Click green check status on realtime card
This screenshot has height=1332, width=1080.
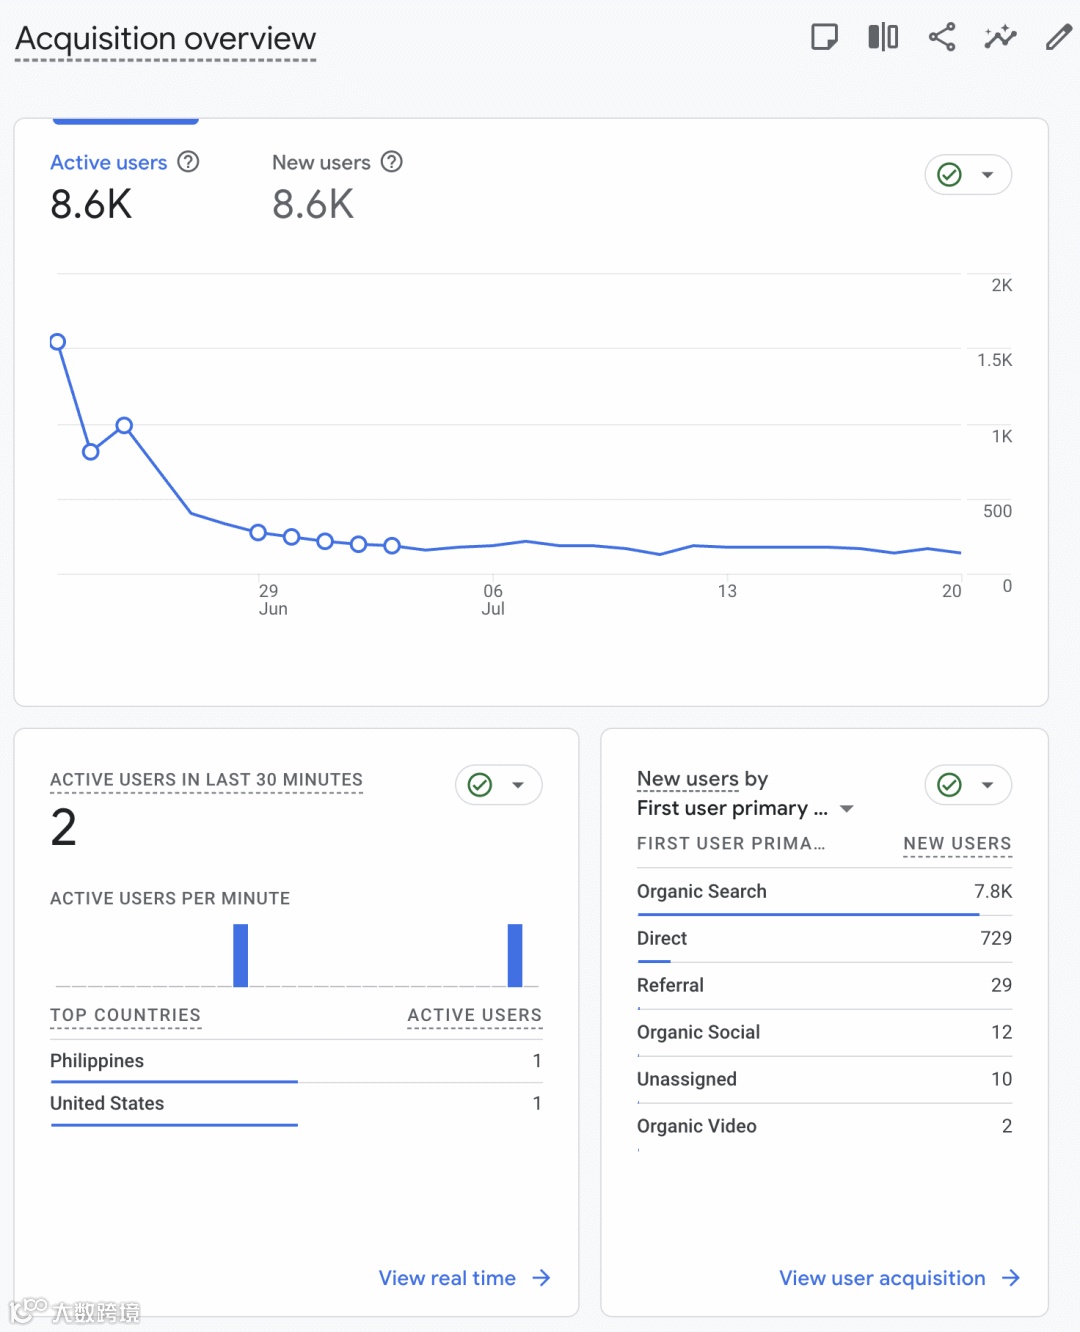tap(480, 785)
